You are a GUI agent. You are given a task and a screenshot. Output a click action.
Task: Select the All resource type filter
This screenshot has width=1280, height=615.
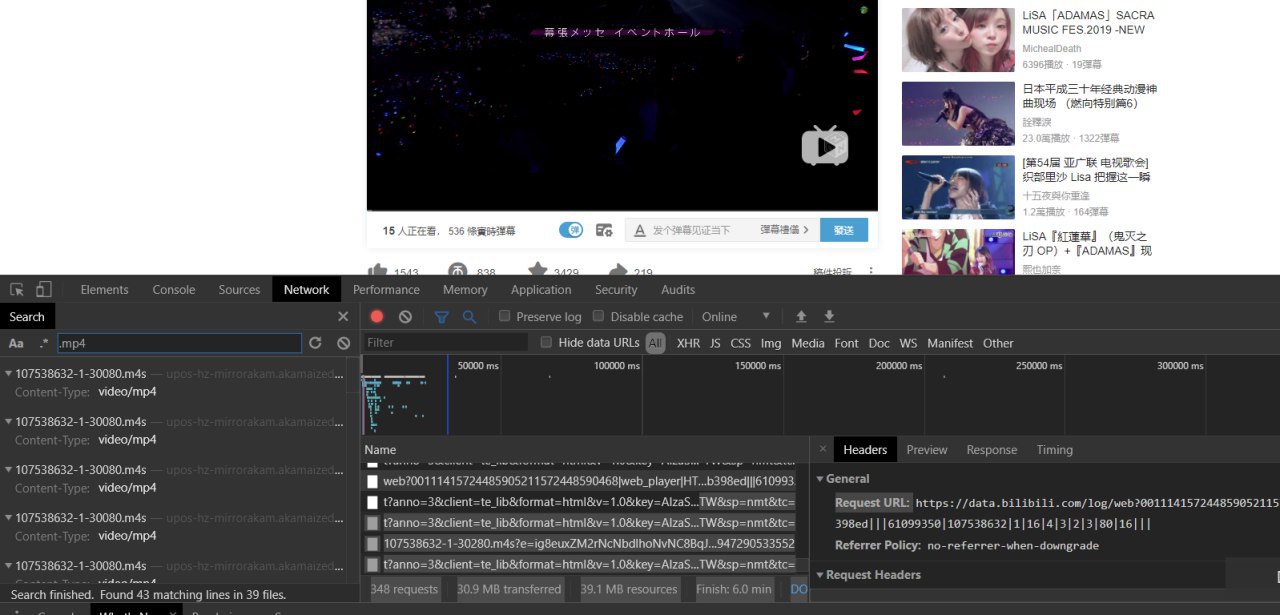click(x=655, y=343)
